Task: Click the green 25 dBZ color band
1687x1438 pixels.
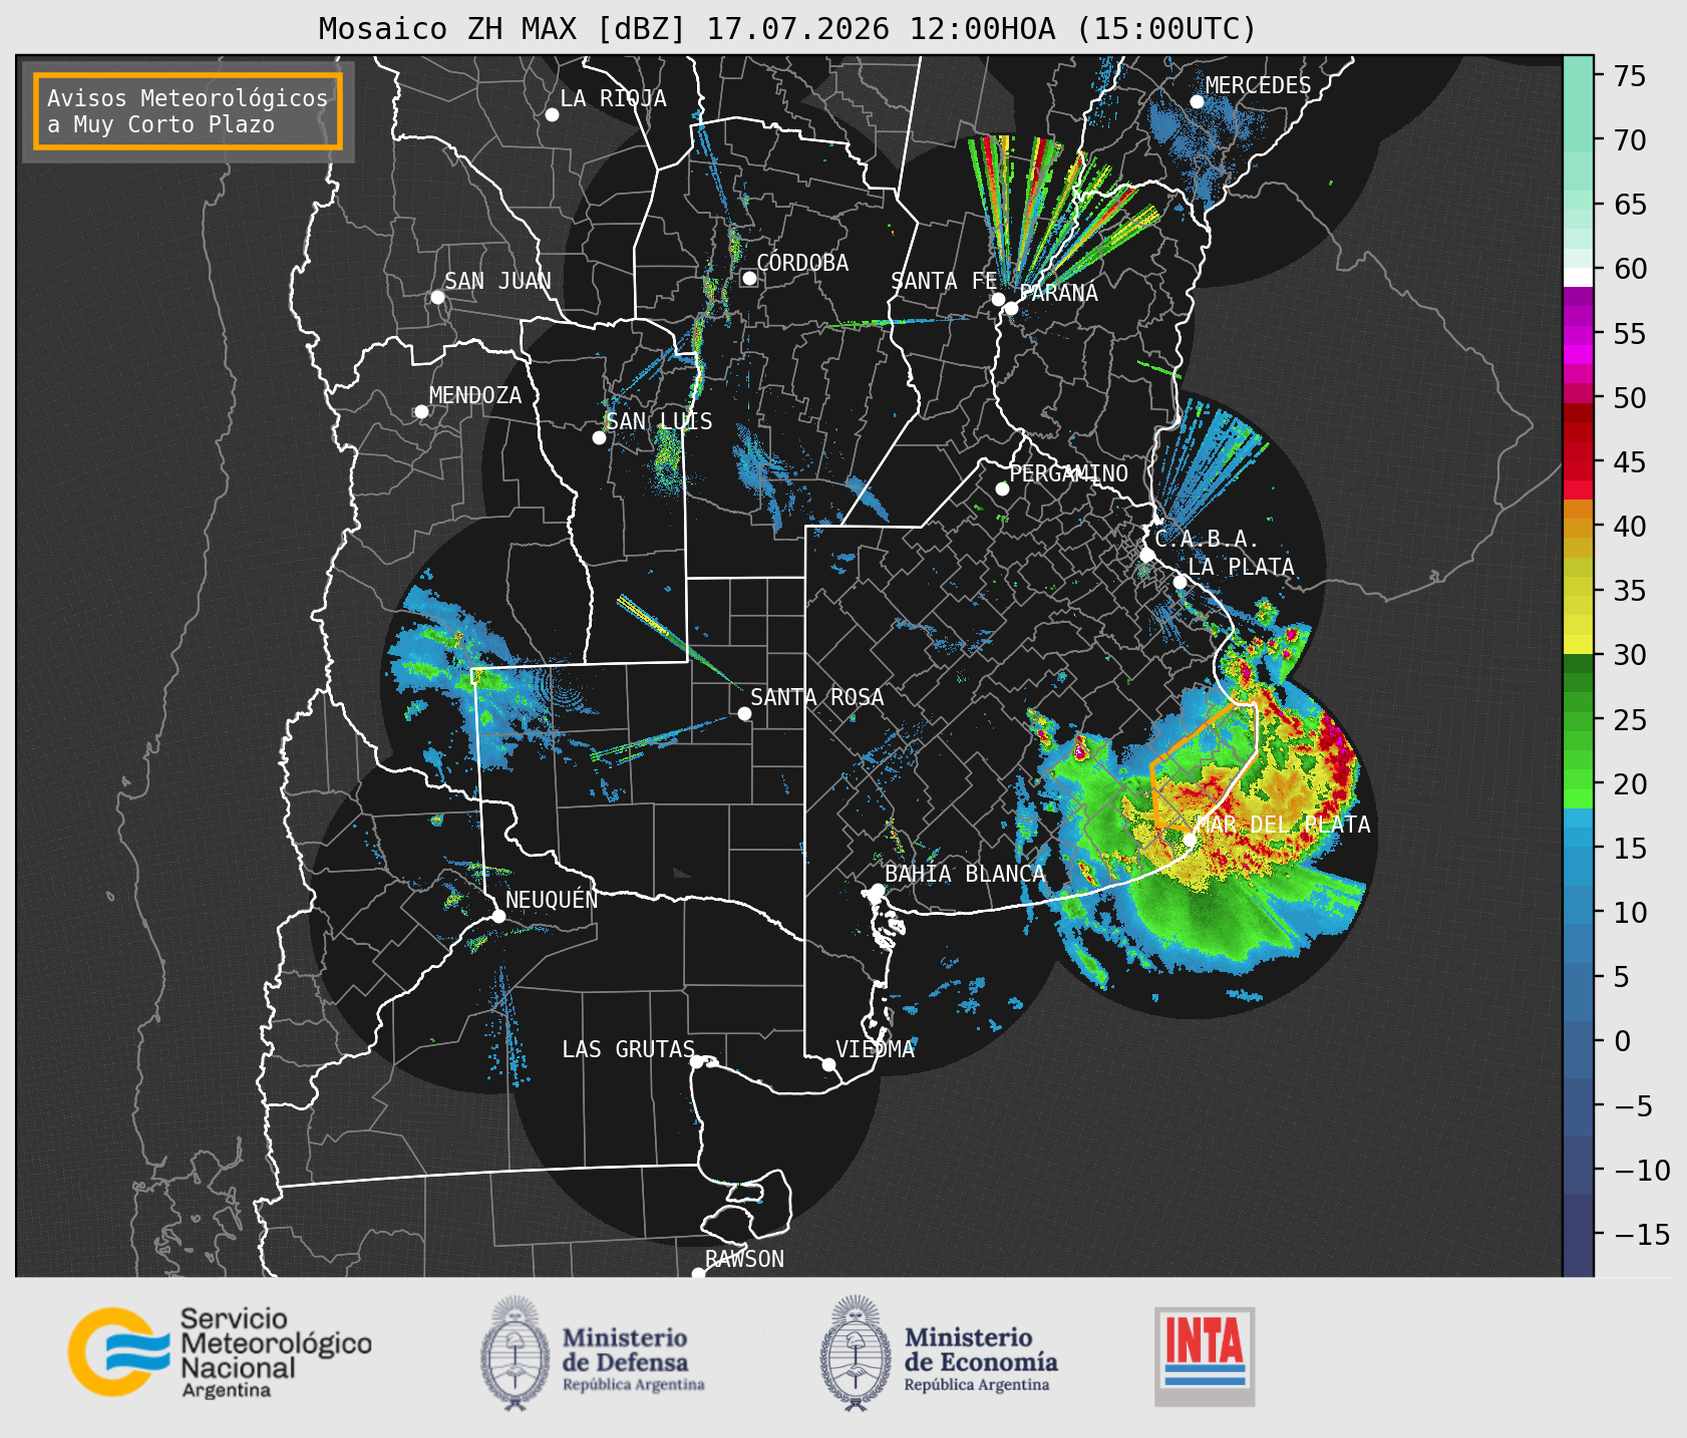Action: (x=1578, y=720)
